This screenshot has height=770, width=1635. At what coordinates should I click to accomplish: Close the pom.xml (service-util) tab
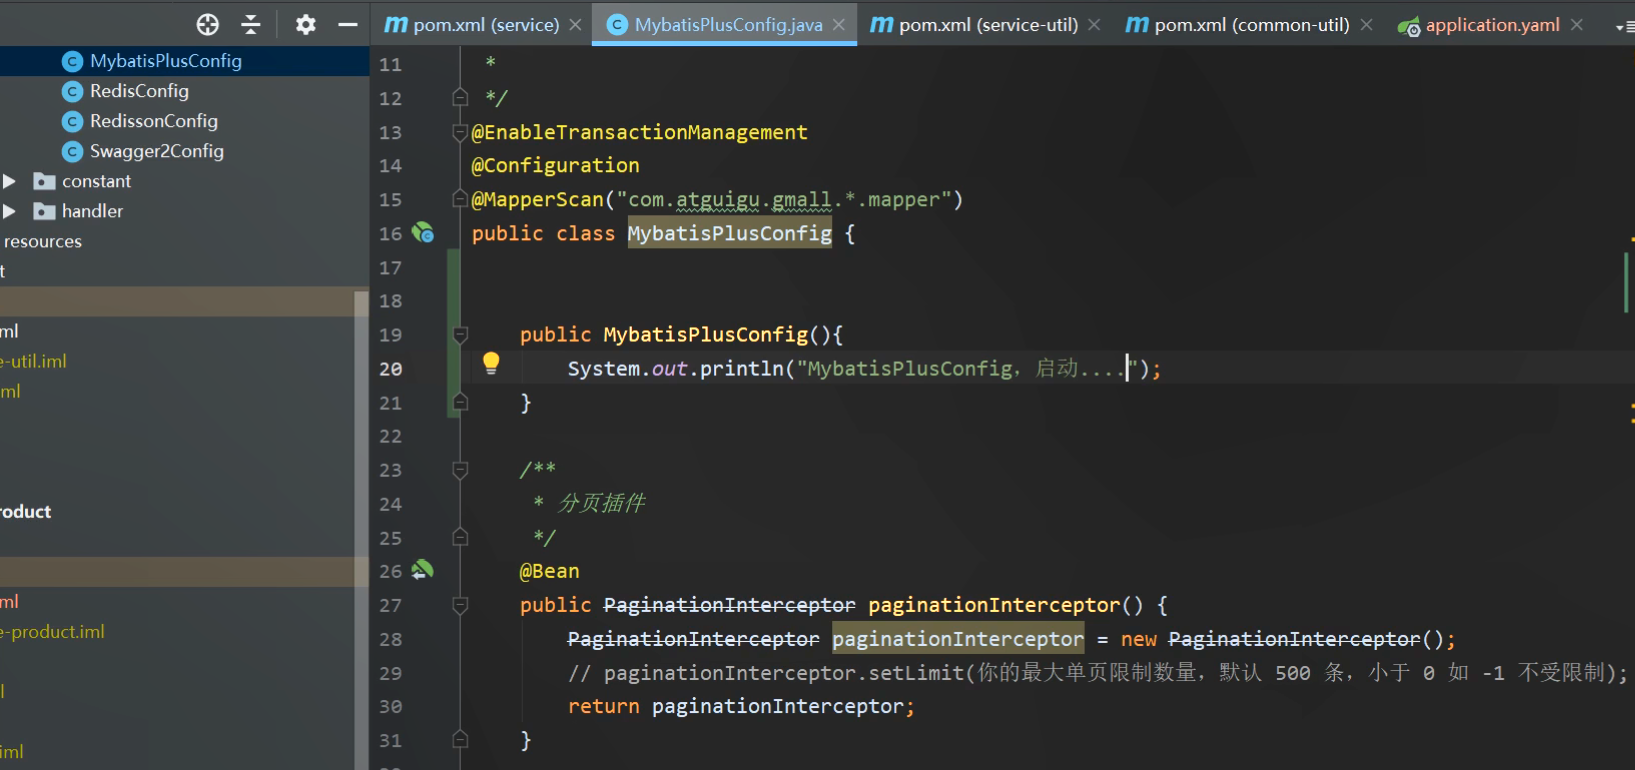(x=1094, y=25)
